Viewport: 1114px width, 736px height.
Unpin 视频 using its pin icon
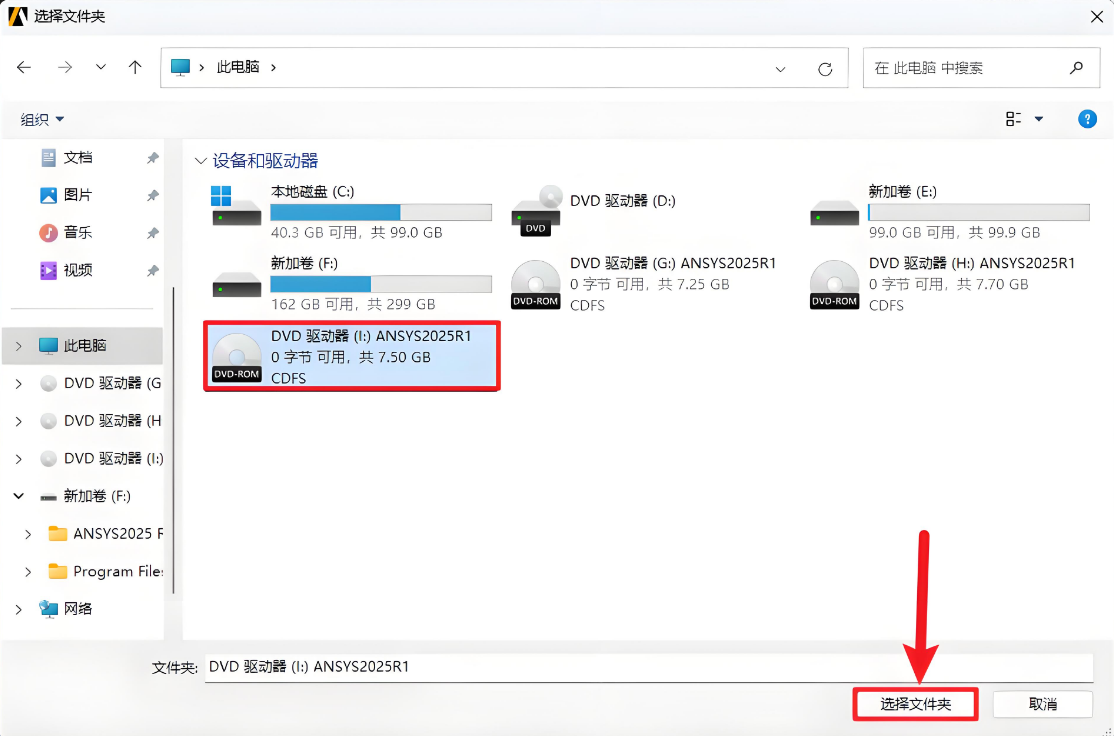pos(152,271)
